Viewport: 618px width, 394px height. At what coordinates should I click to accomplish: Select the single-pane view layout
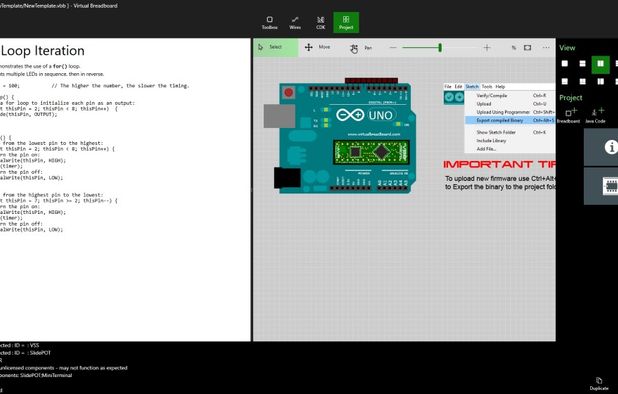(x=565, y=63)
